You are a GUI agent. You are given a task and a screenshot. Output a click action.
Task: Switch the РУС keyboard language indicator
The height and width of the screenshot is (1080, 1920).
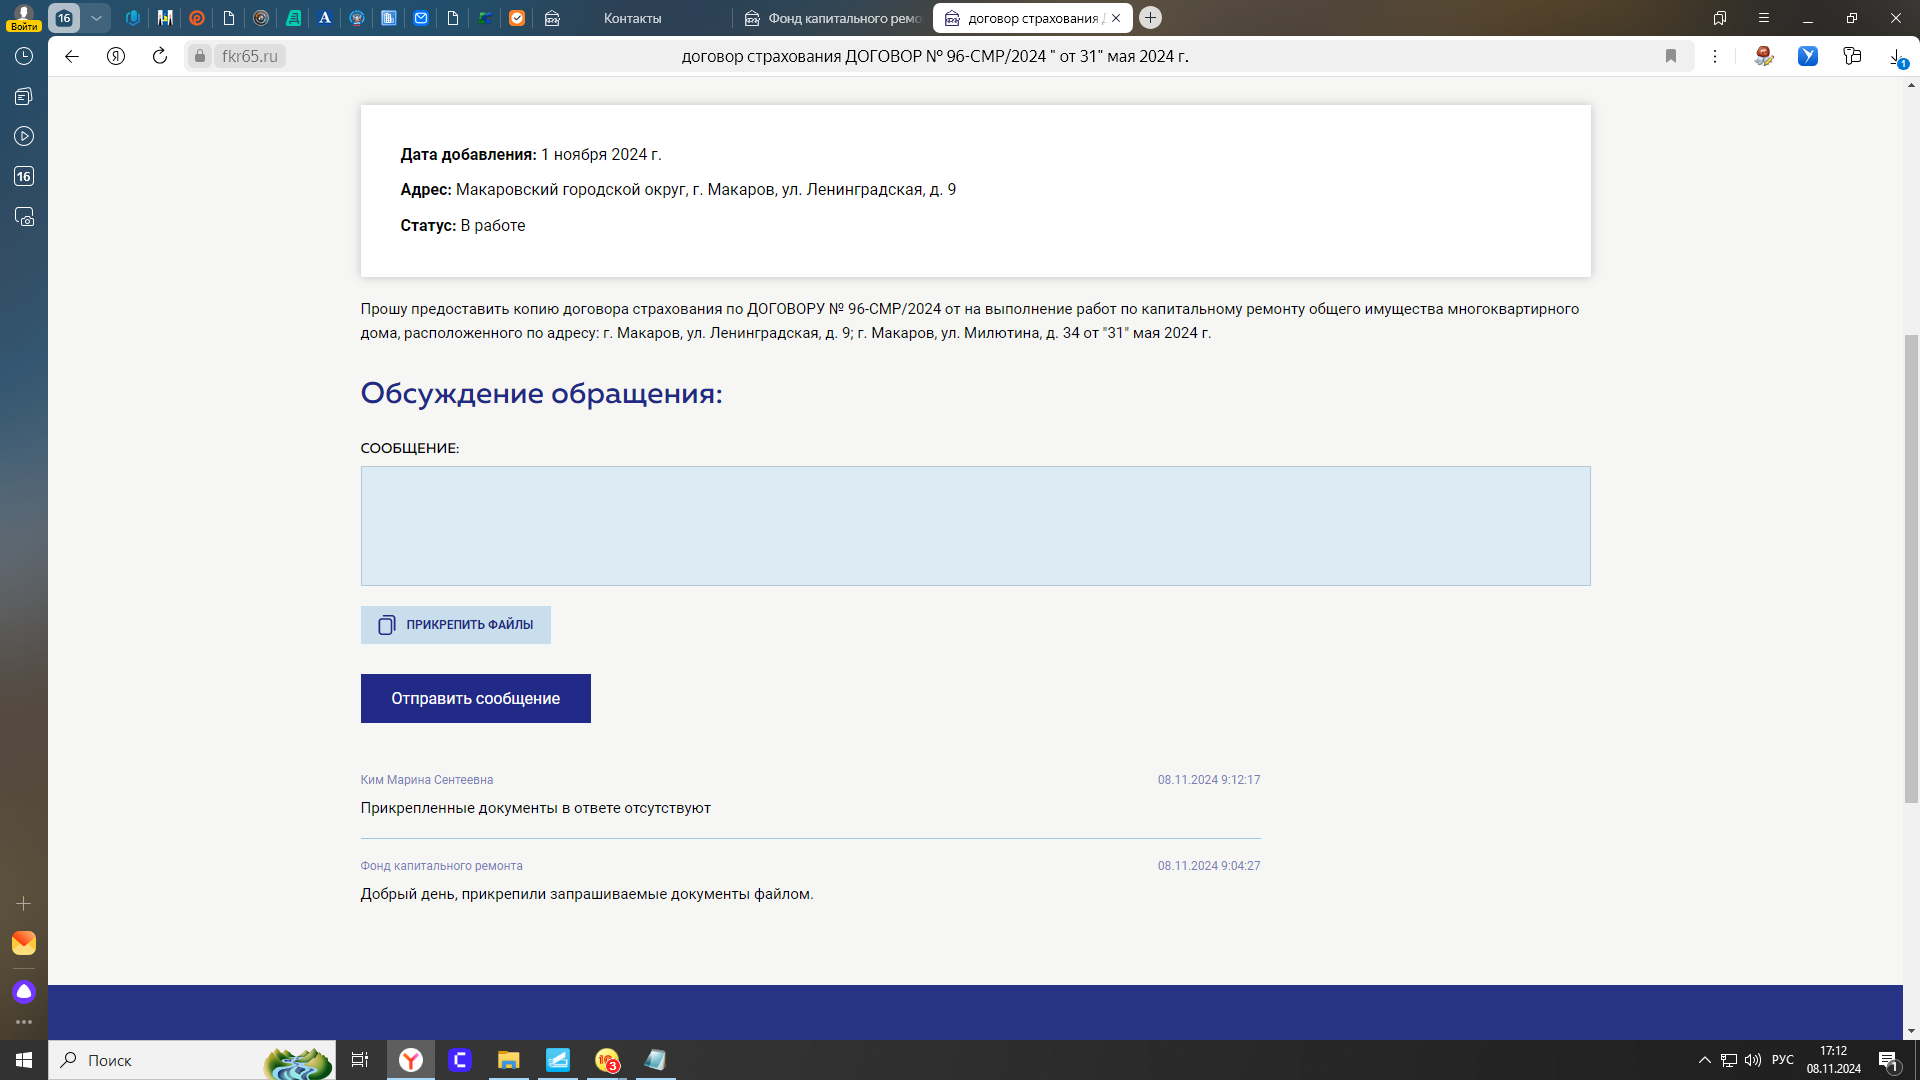click(x=1783, y=1060)
